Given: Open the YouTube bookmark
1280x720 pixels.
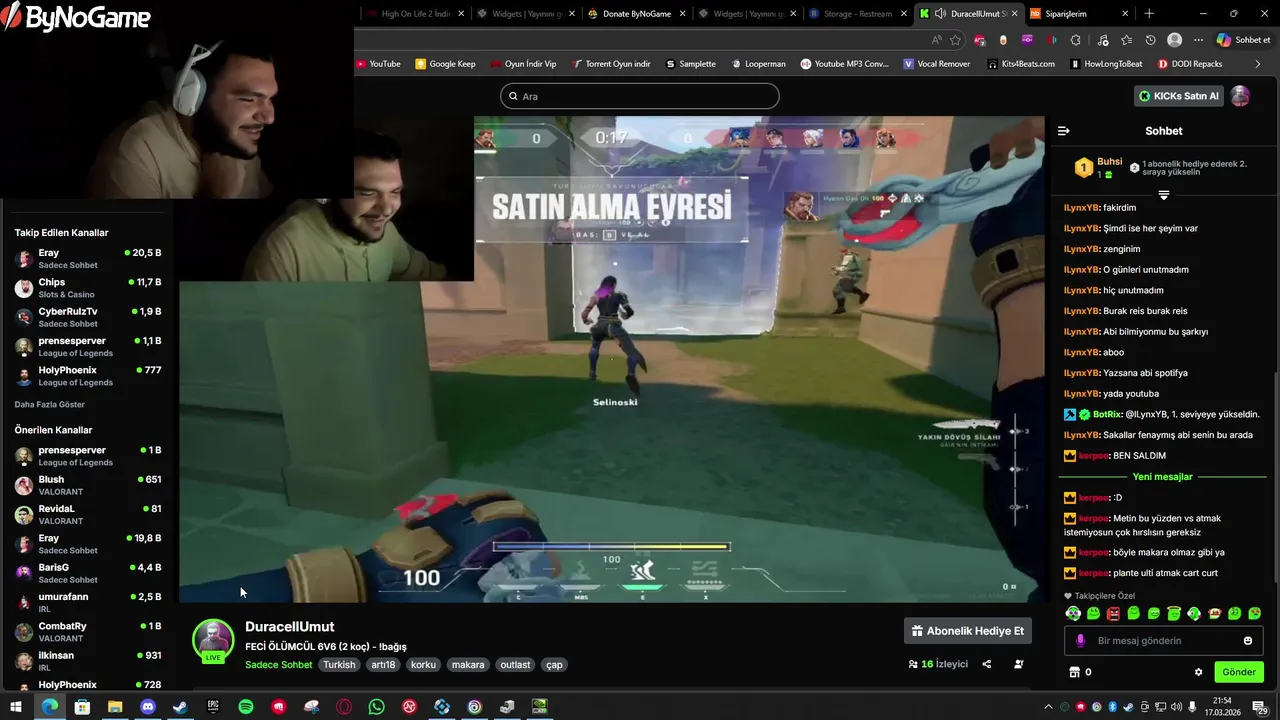Looking at the screenshot, I should click(x=378, y=64).
